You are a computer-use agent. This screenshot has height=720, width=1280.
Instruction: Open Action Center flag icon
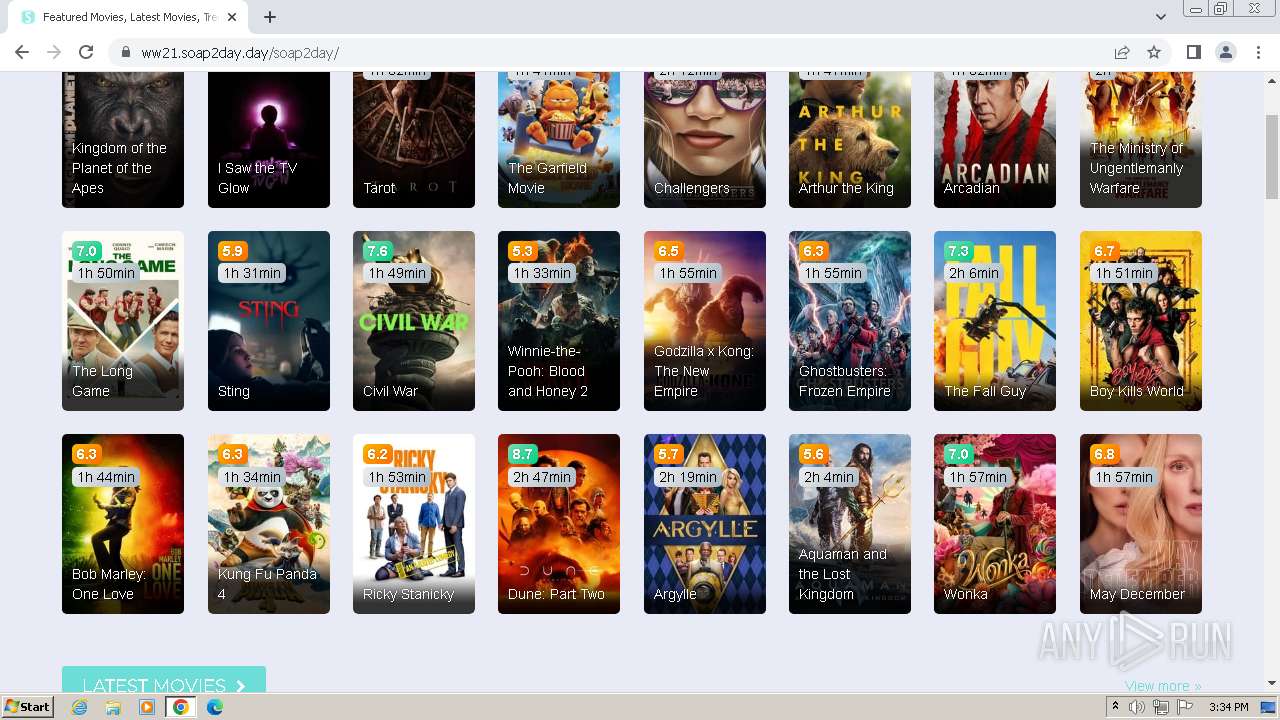[x=1185, y=707]
